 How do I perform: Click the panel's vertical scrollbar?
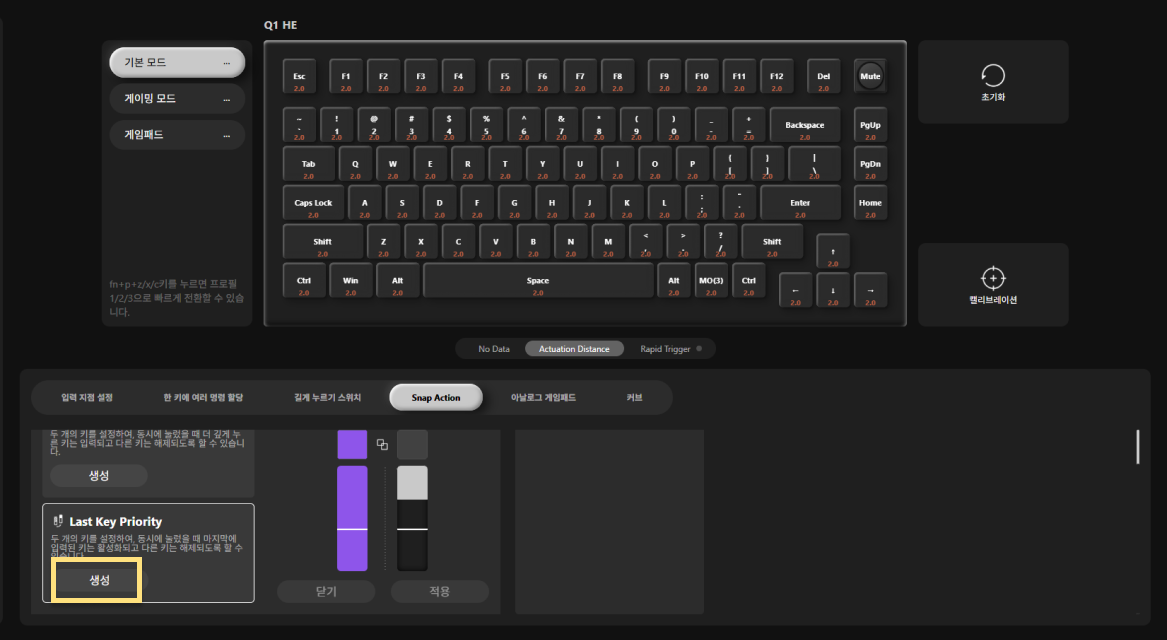point(1138,447)
